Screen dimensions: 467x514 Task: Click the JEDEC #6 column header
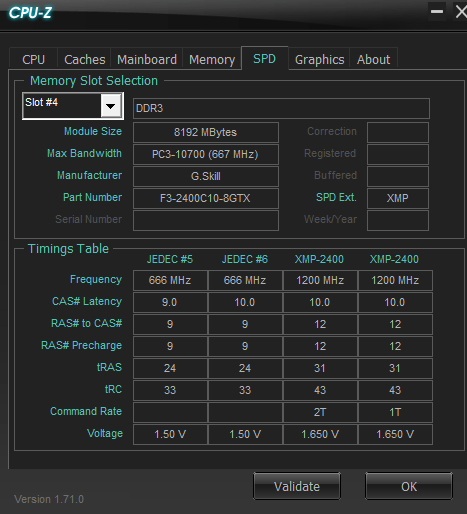245,259
